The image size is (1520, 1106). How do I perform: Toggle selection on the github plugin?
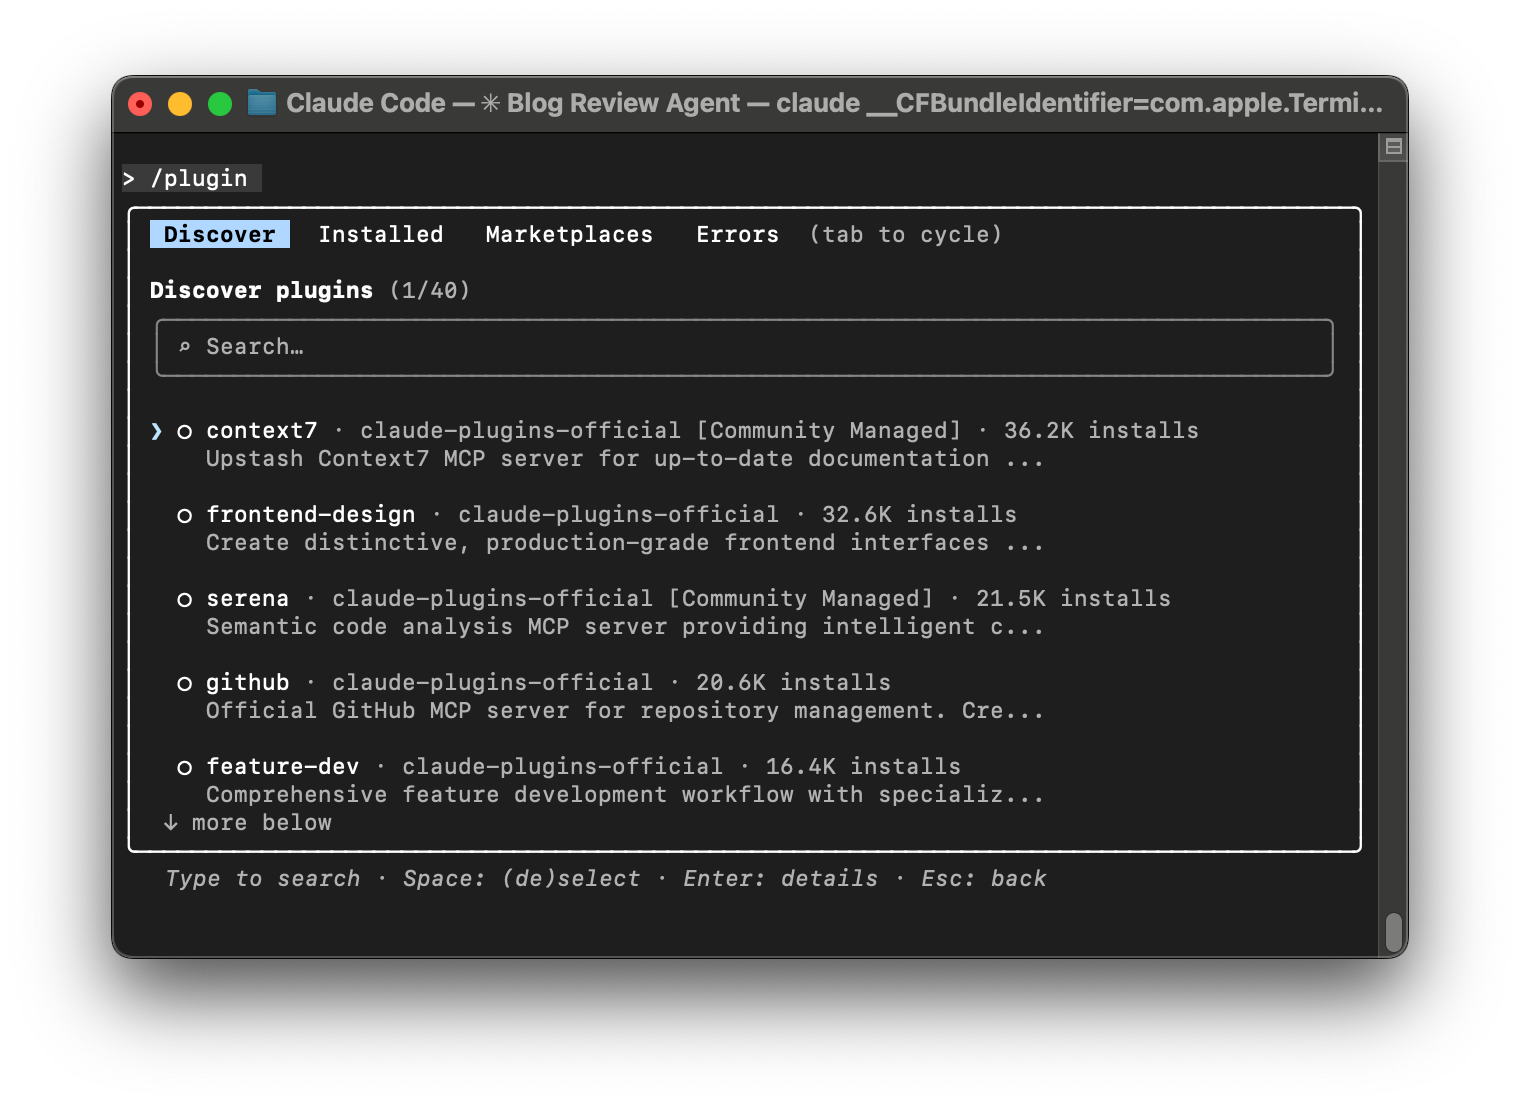click(185, 682)
